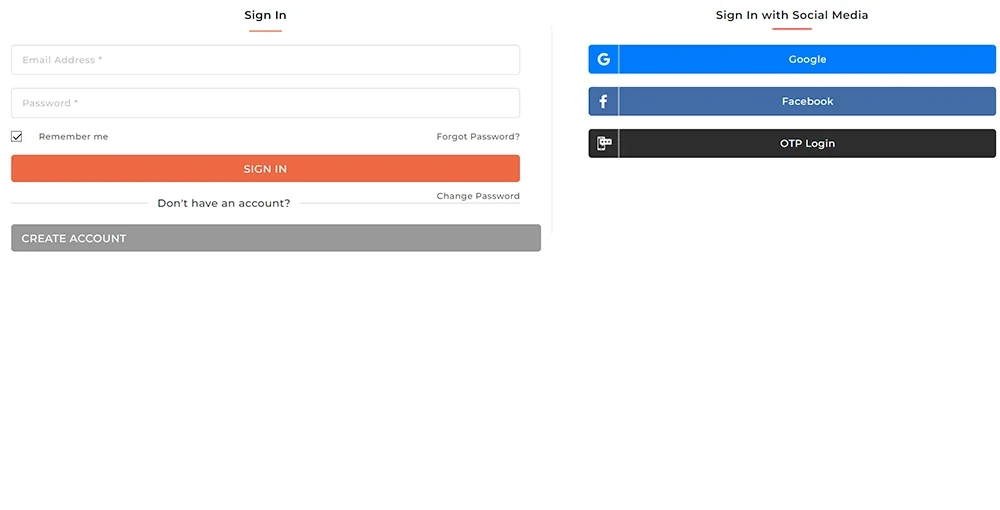Click the Google G logo icon
Screen dimensions: 1000x510
(x=603, y=59)
